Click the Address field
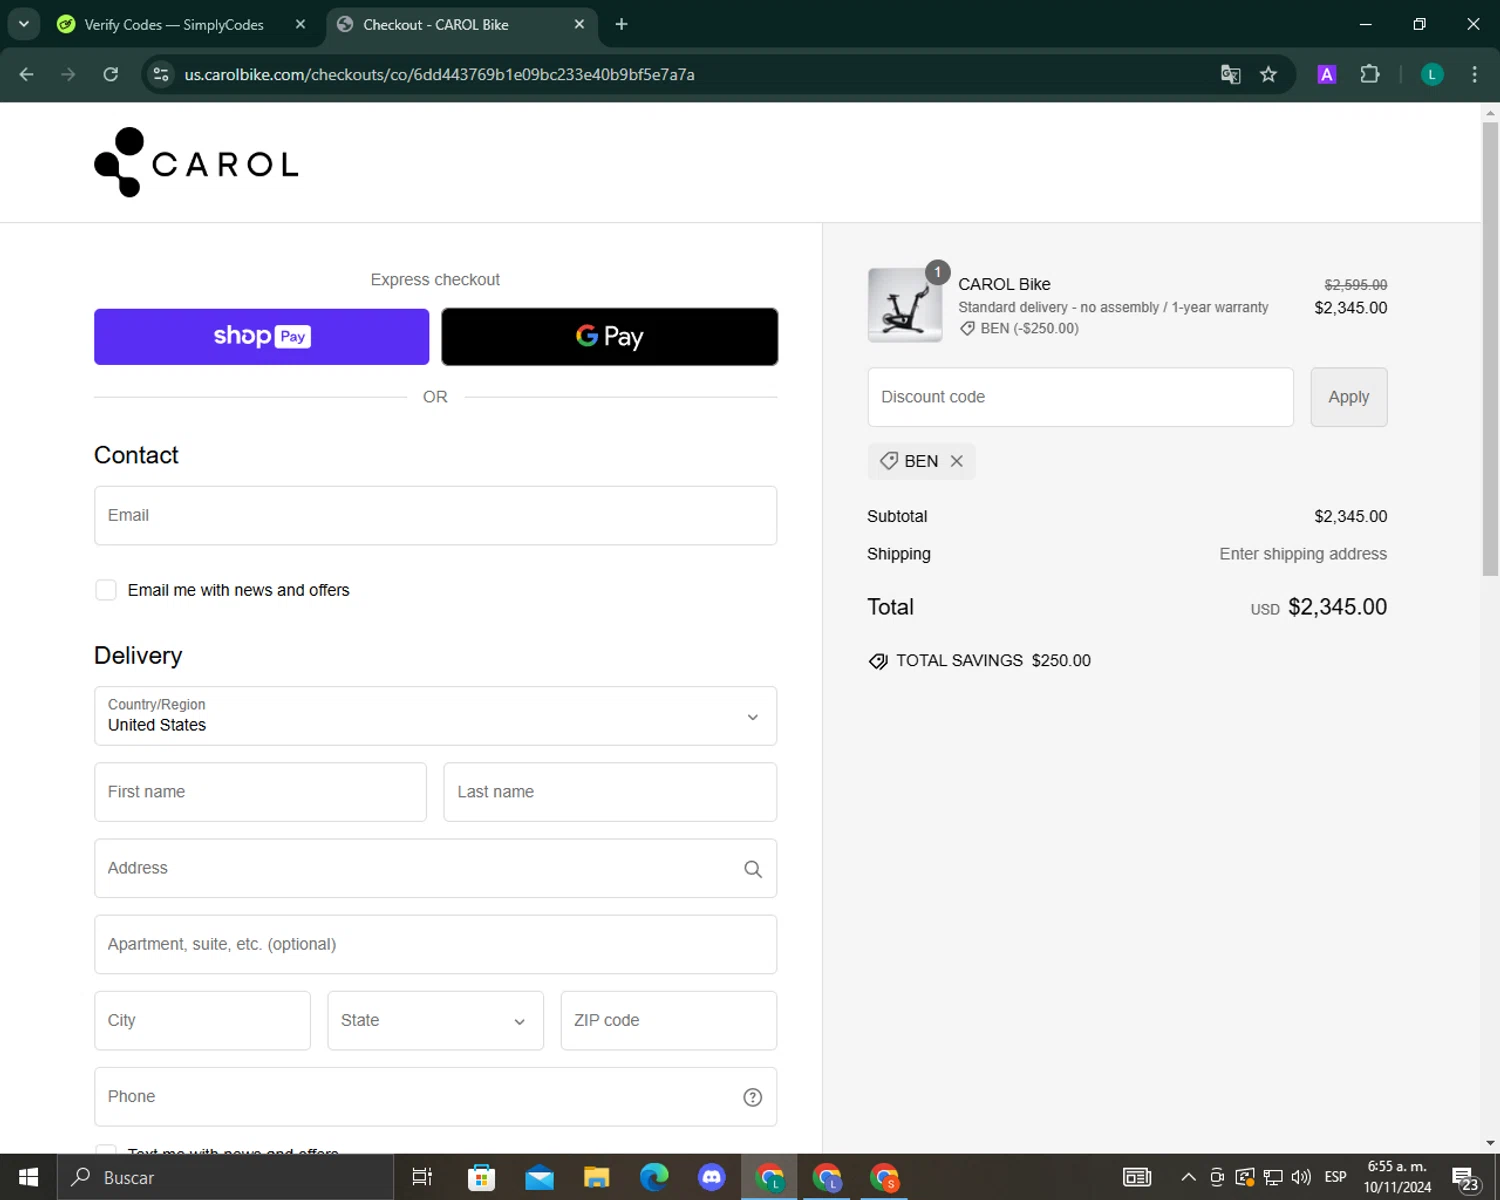1500x1200 pixels. pos(435,868)
